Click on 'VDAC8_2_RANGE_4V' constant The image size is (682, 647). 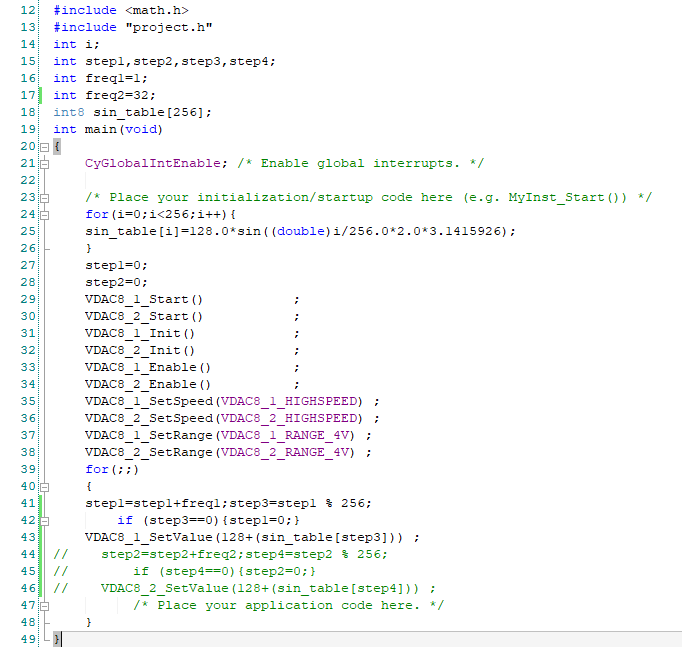click(285, 453)
